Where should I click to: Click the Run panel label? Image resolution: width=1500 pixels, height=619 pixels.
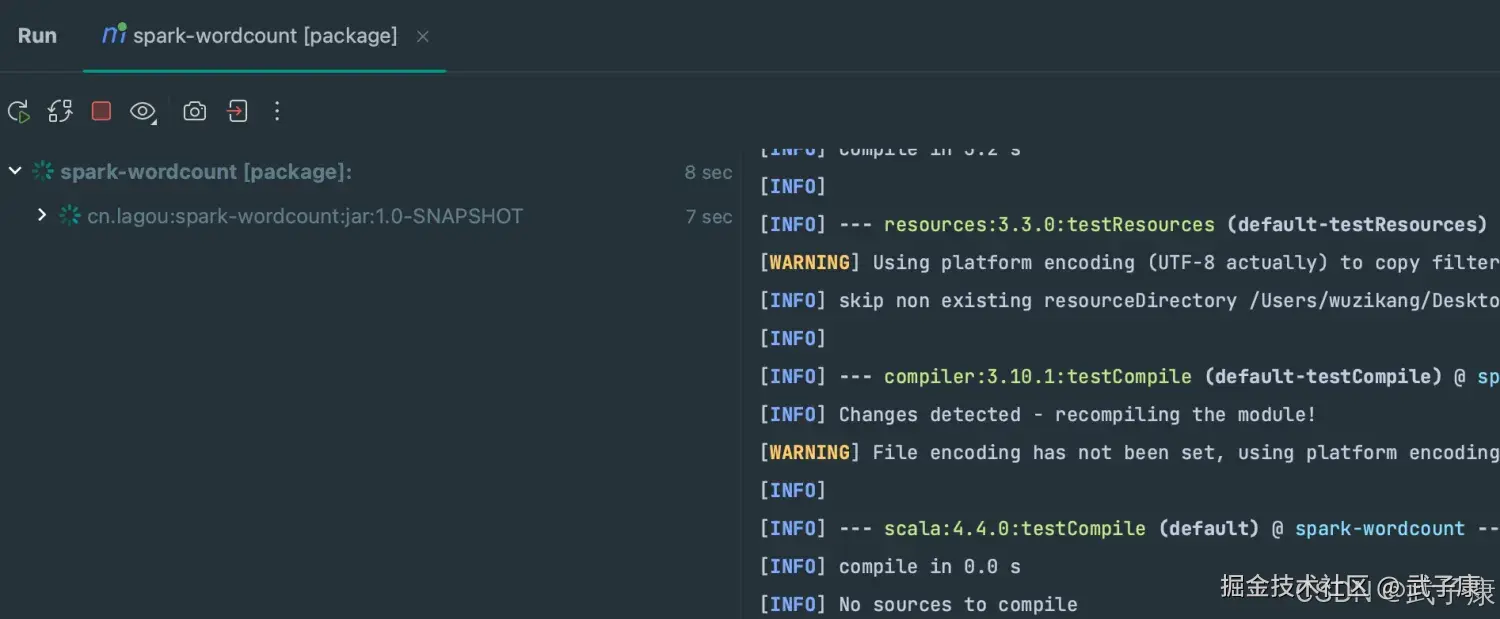37,36
